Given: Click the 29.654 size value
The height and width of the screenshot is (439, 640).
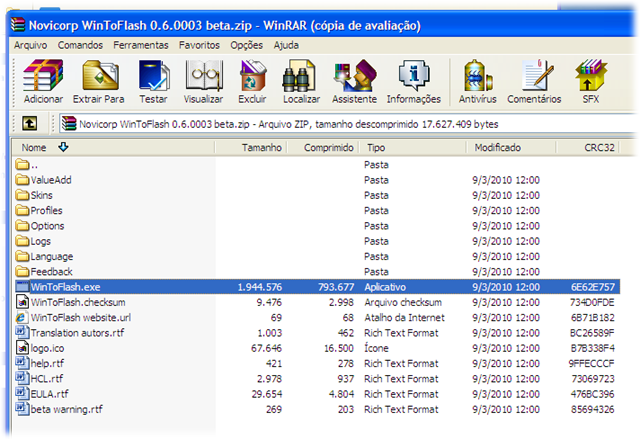Looking at the screenshot, I should (x=267, y=394).
